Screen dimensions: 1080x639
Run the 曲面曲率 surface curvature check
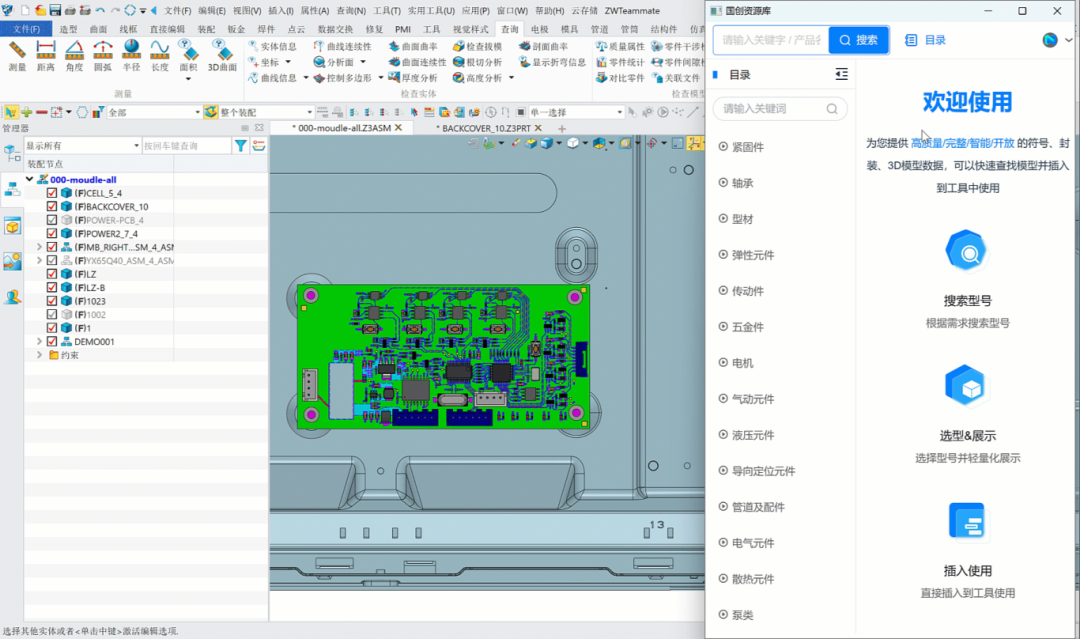coord(413,46)
